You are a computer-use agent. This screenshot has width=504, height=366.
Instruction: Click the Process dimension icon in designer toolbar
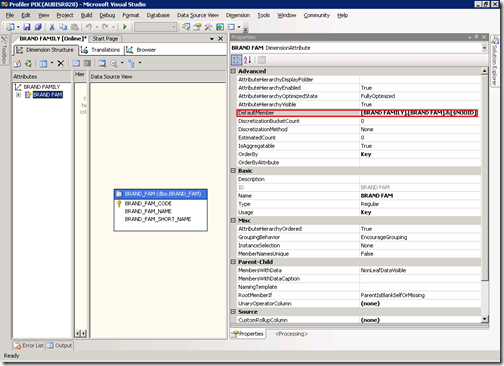point(28,63)
